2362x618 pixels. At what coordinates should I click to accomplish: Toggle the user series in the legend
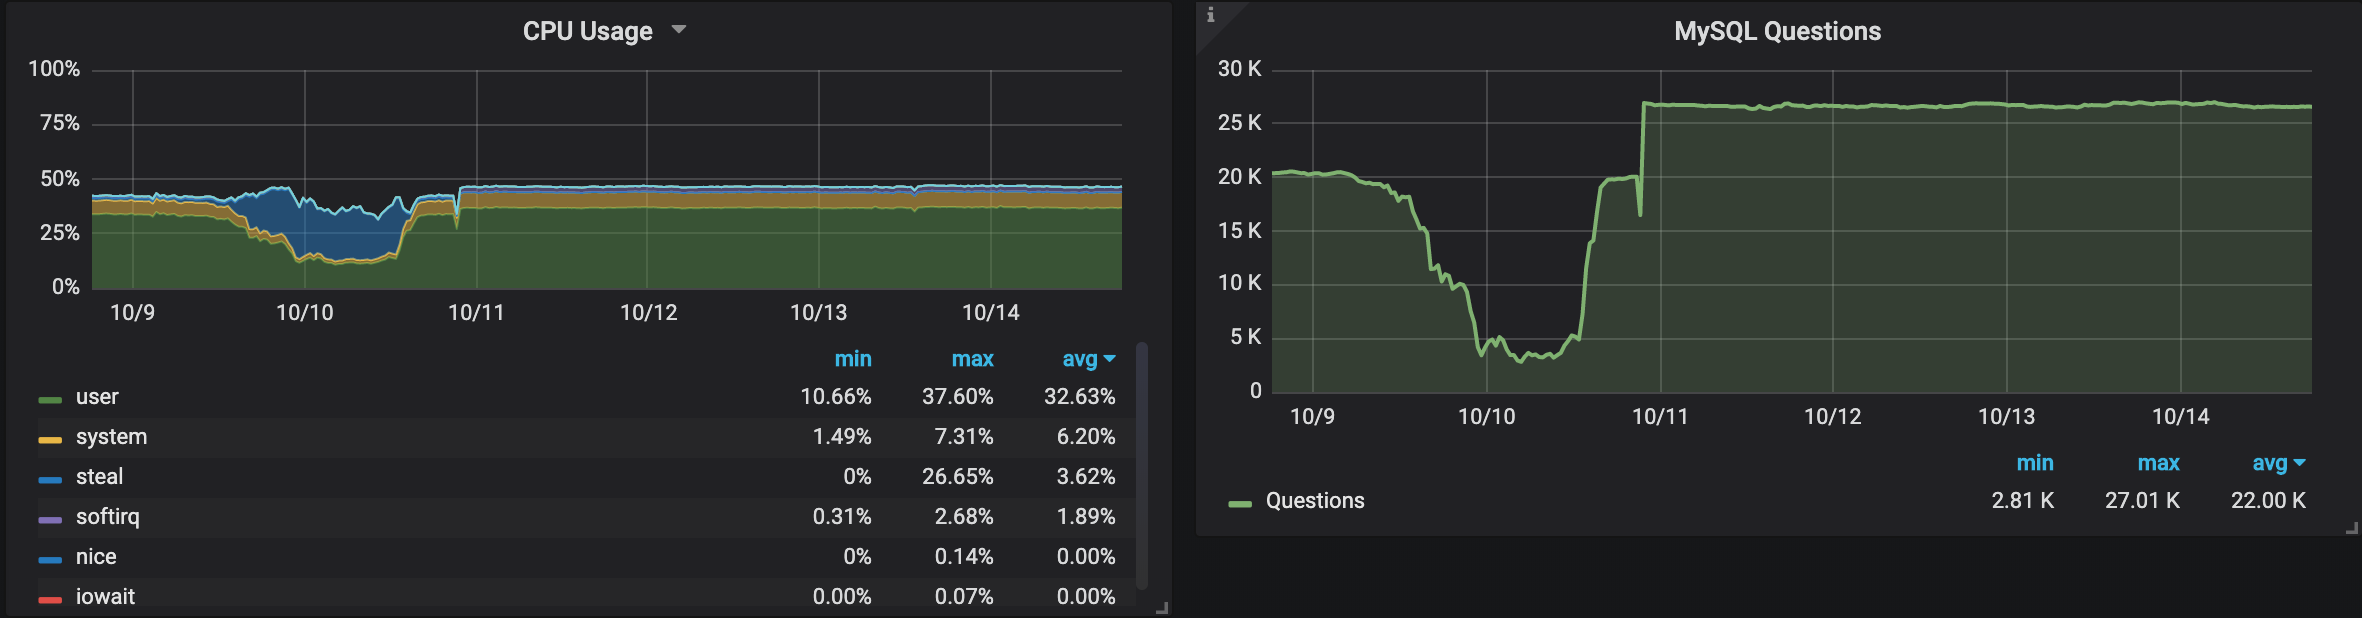[97, 397]
